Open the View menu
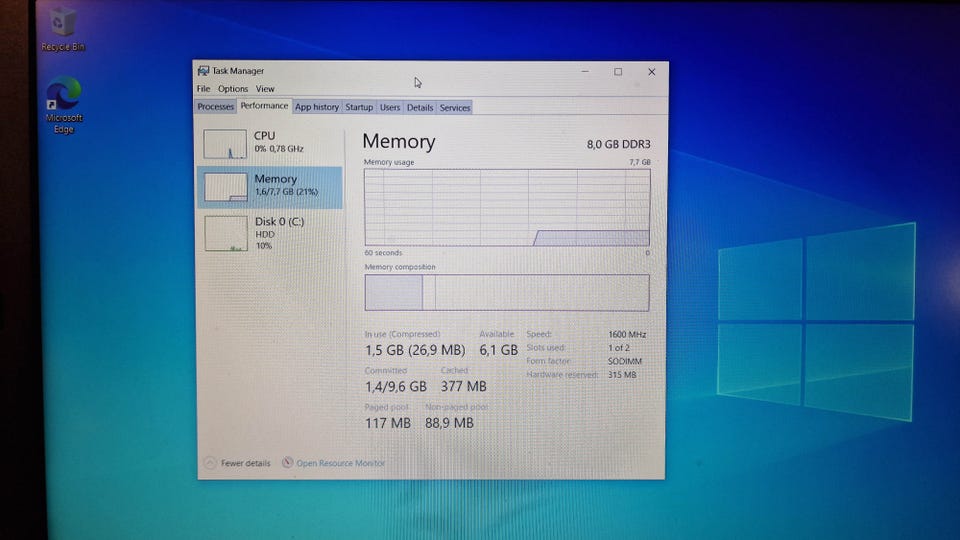Screen dimensions: 960x540 [265, 89]
